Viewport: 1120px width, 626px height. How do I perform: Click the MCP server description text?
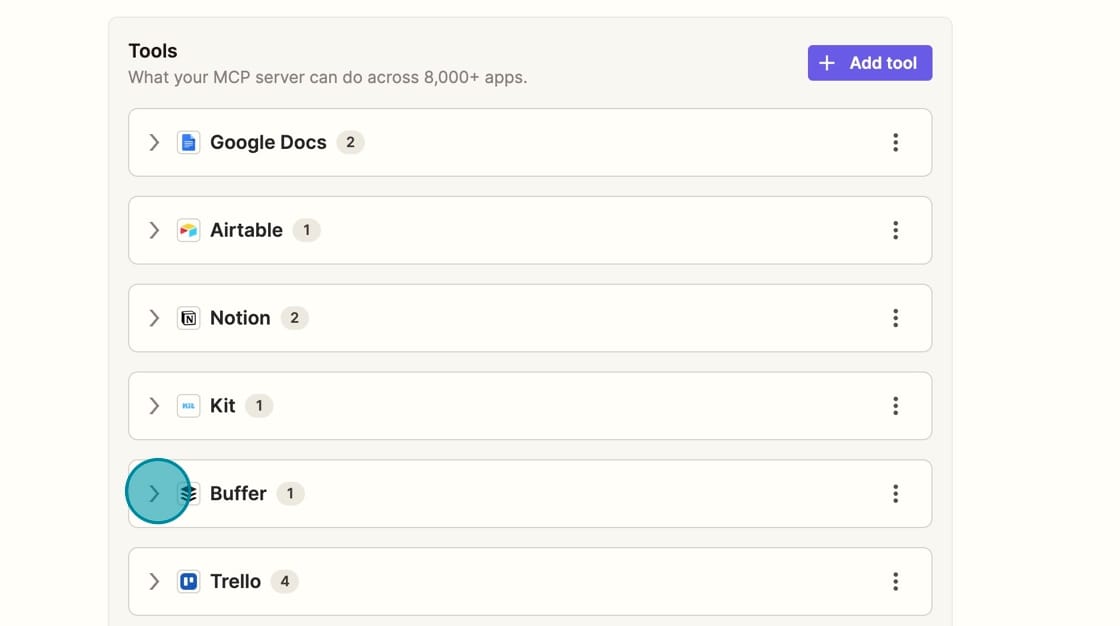pyautogui.click(x=328, y=77)
